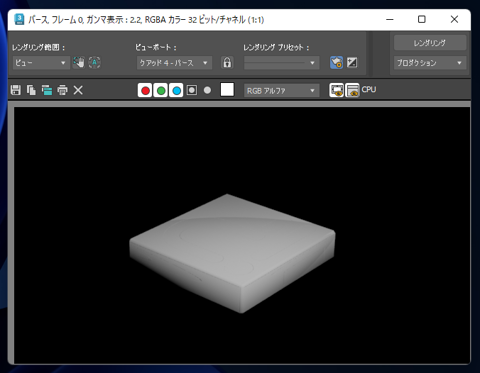Open the レンダリング プリセット dropdown
Image resolution: width=480 pixels, height=373 pixels.
point(281,63)
